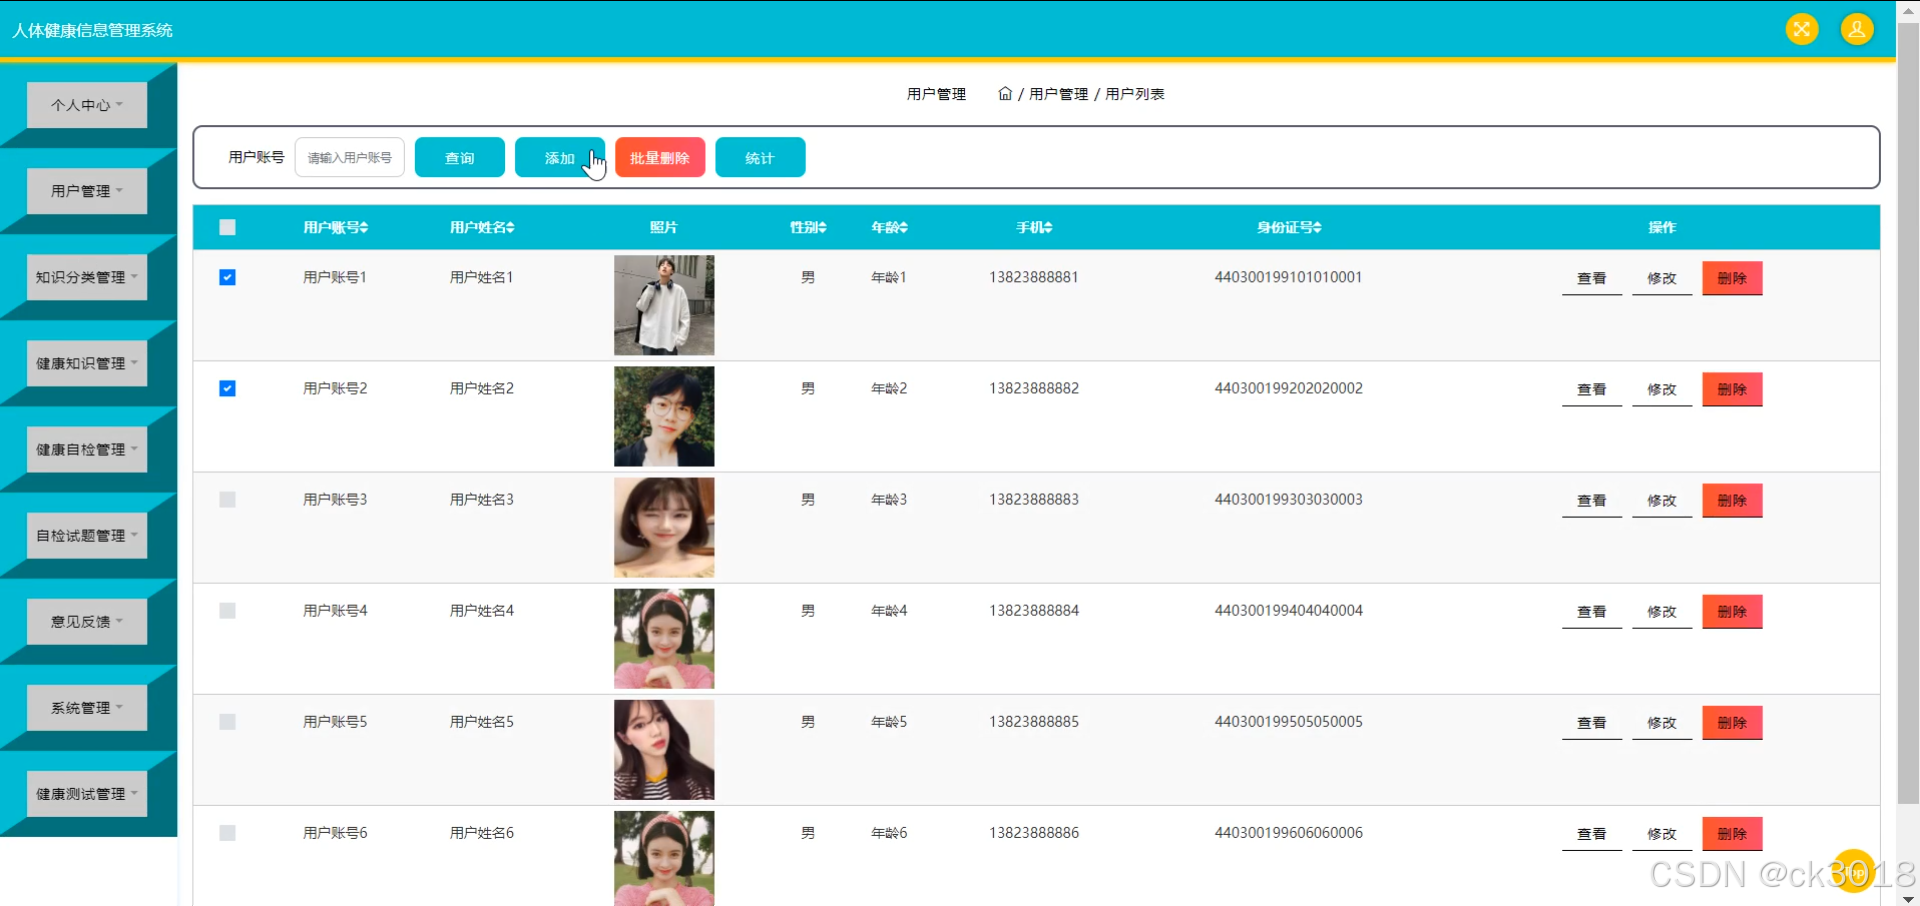View details of 用户账号2 via 查看
Image resolution: width=1920 pixels, height=906 pixels.
(x=1592, y=389)
